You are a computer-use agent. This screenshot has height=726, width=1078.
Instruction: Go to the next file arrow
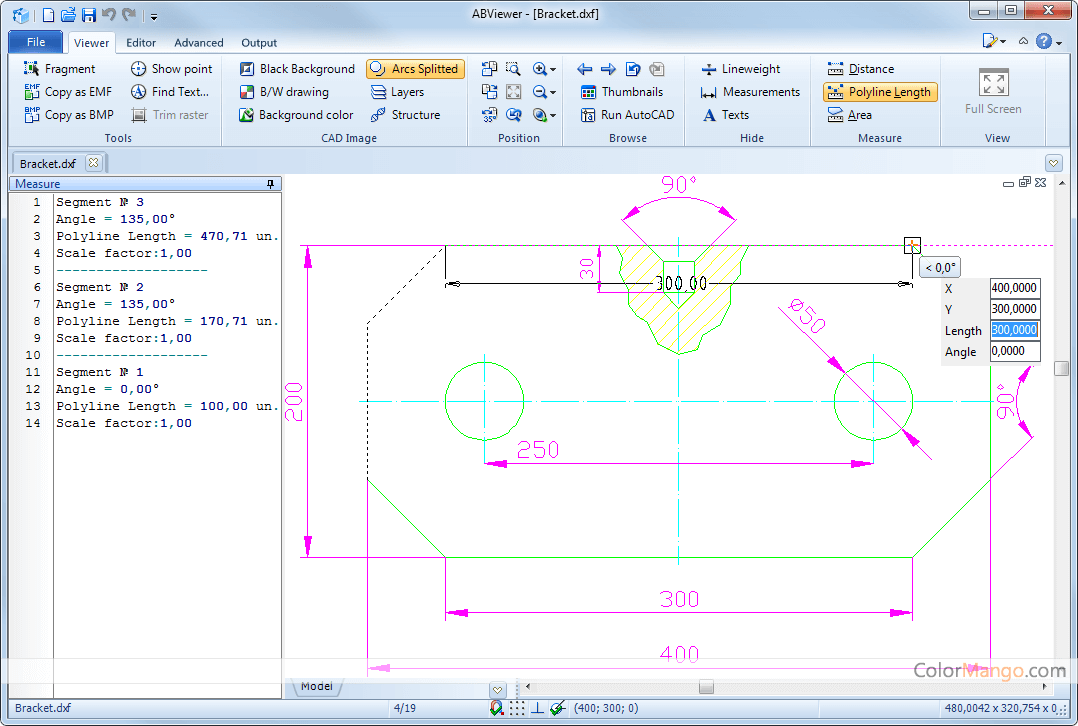tap(608, 69)
